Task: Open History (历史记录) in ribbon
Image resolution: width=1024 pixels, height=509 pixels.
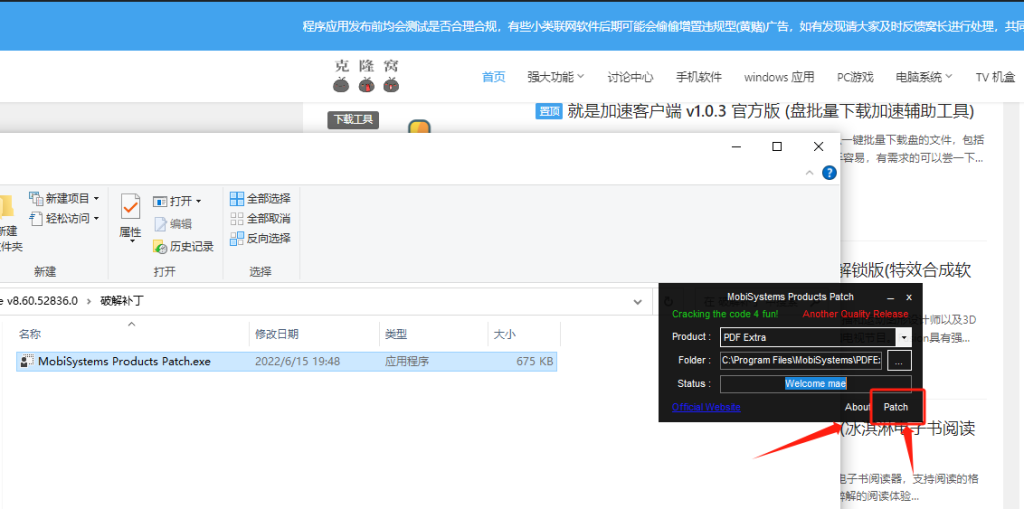Action: click(183, 246)
